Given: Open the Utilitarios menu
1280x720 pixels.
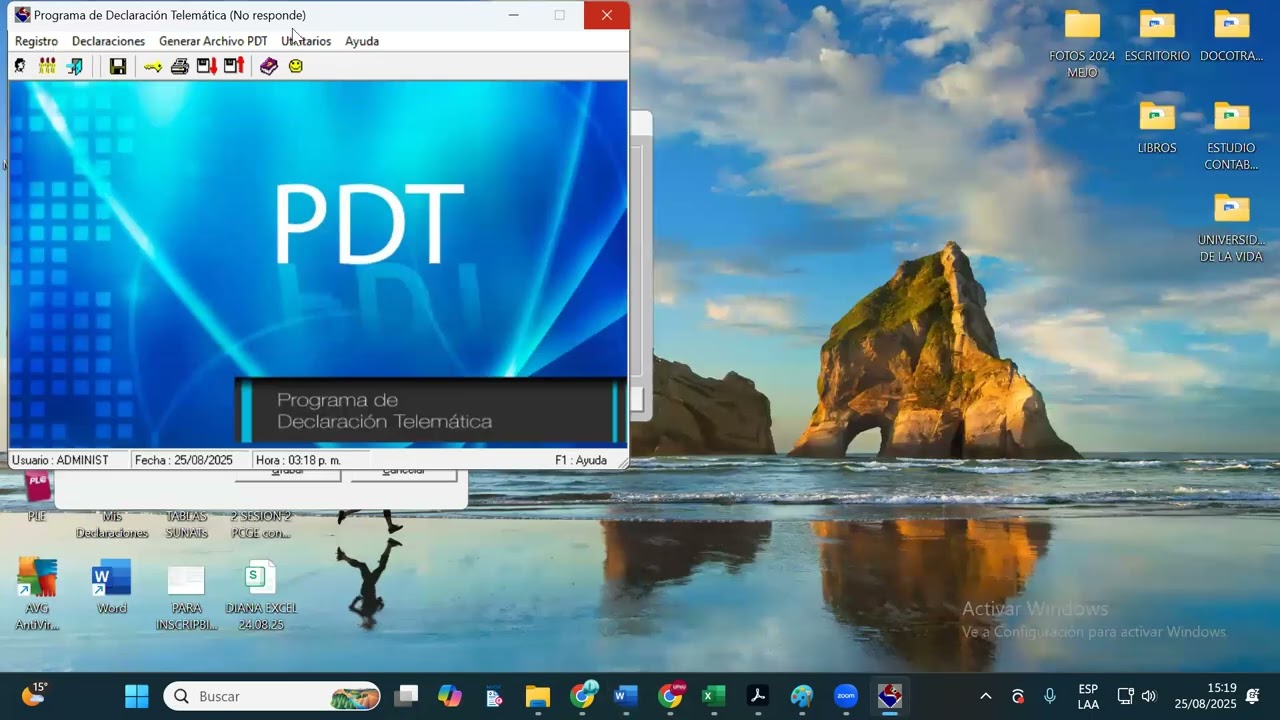Looking at the screenshot, I should point(306,41).
